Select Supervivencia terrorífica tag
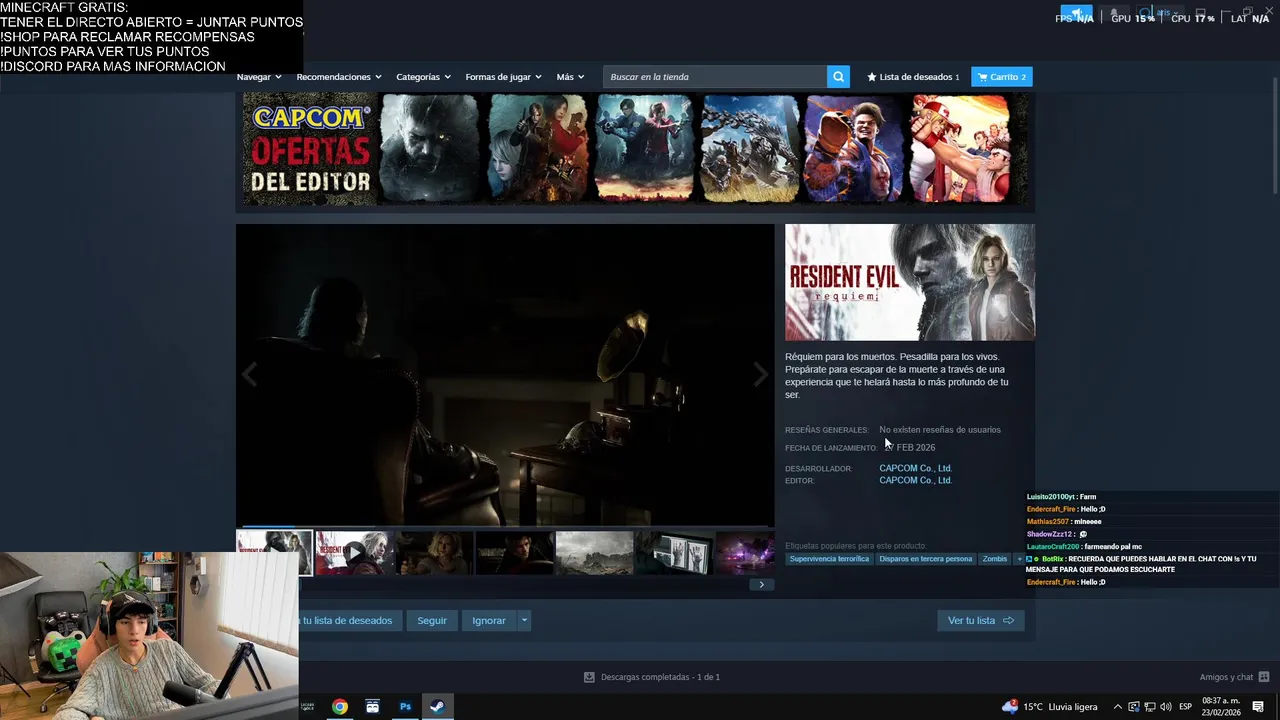Viewport: 1280px width, 720px height. [829, 559]
